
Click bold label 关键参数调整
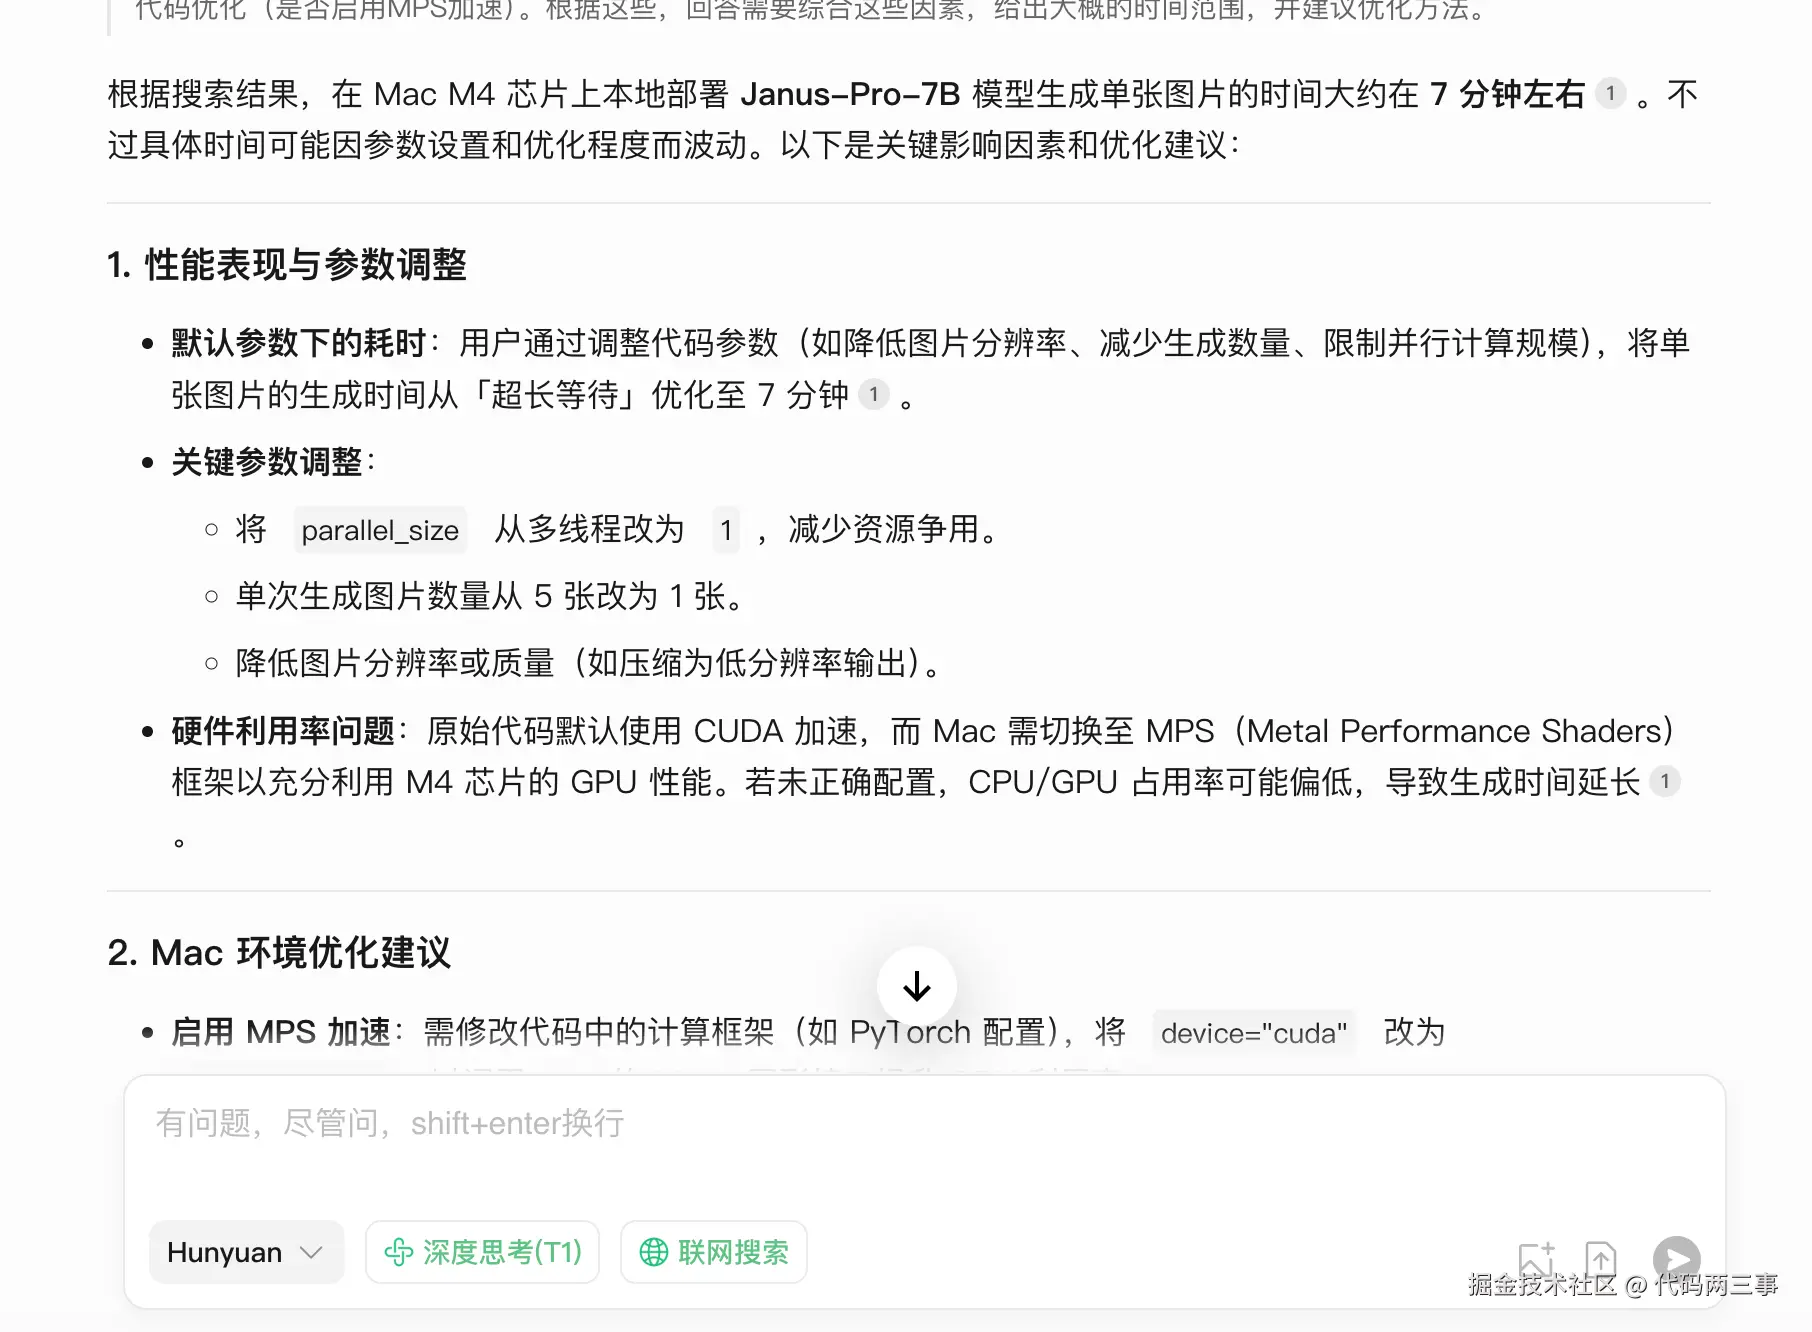pyautogui.click(x=267, y=462)
